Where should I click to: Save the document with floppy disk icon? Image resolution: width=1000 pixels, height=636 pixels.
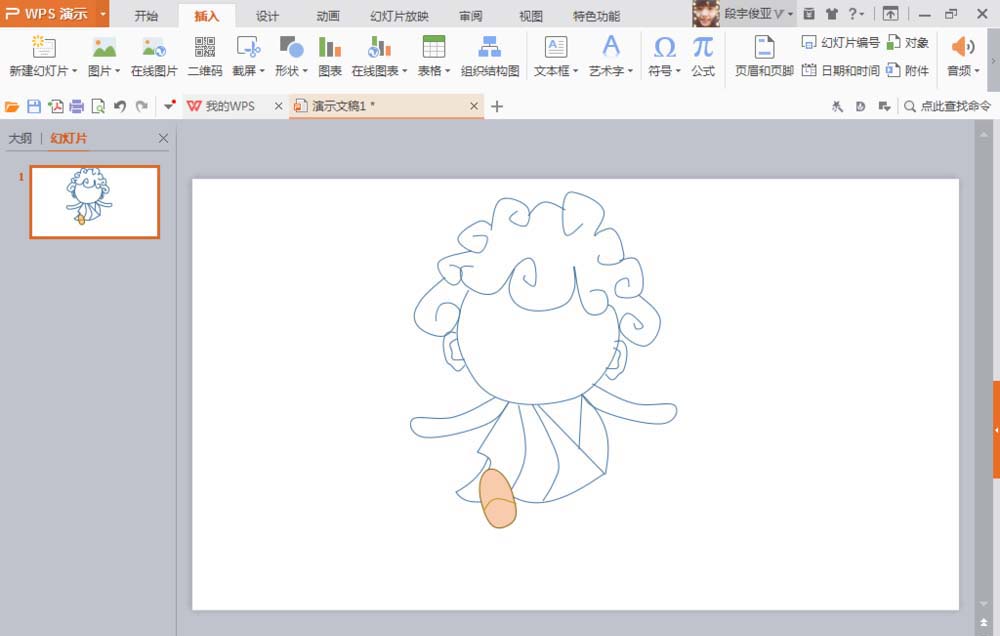point(34,107)
